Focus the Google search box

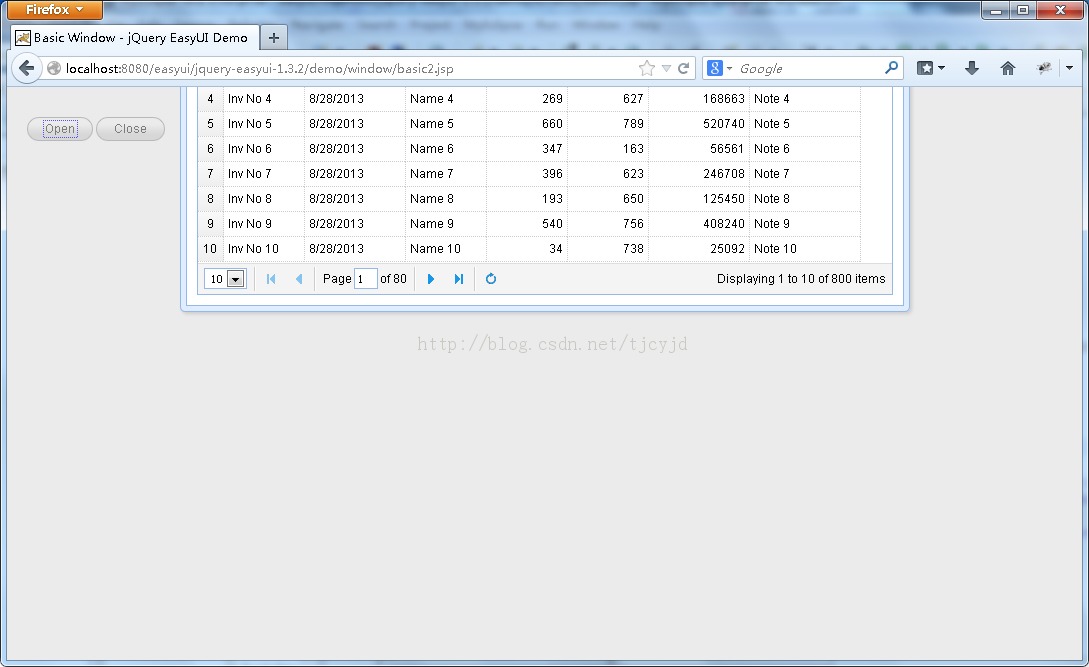click(x=810, y=68)
